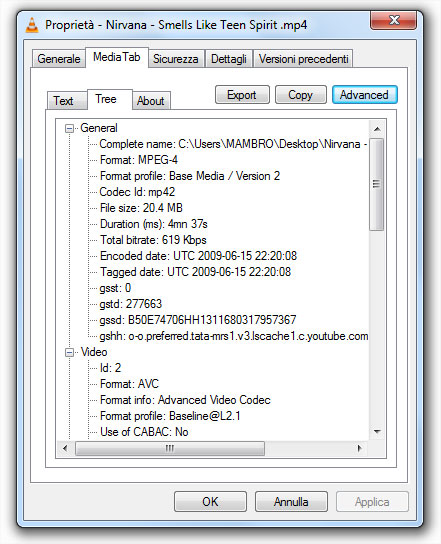Close the Proprietà dialog window

coord(394,20)
